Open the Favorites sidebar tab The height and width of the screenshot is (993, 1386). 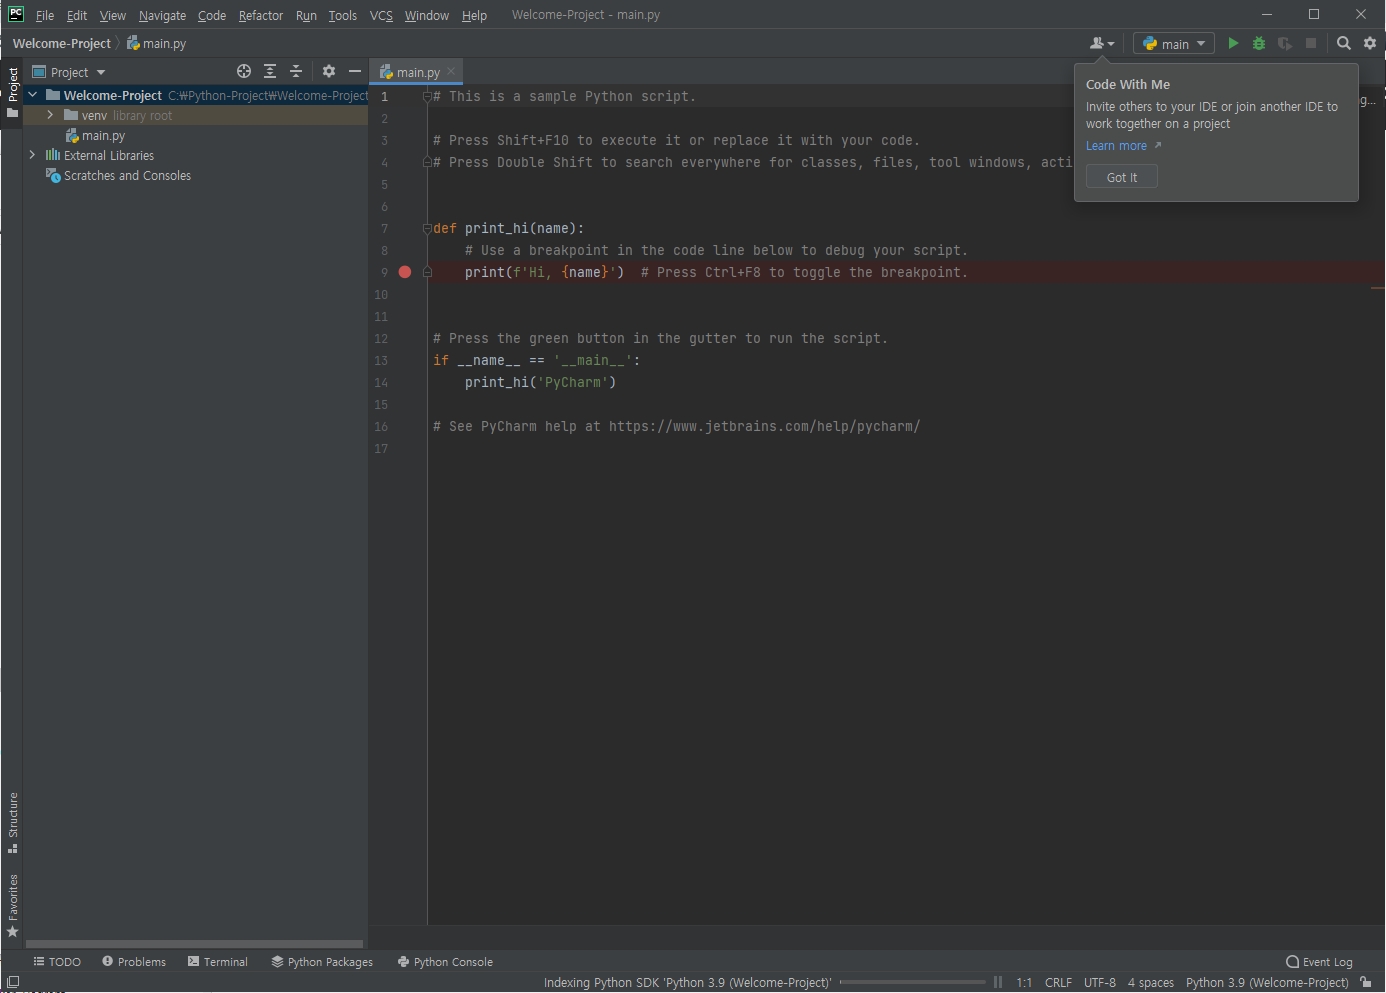[x=12, y=906]
